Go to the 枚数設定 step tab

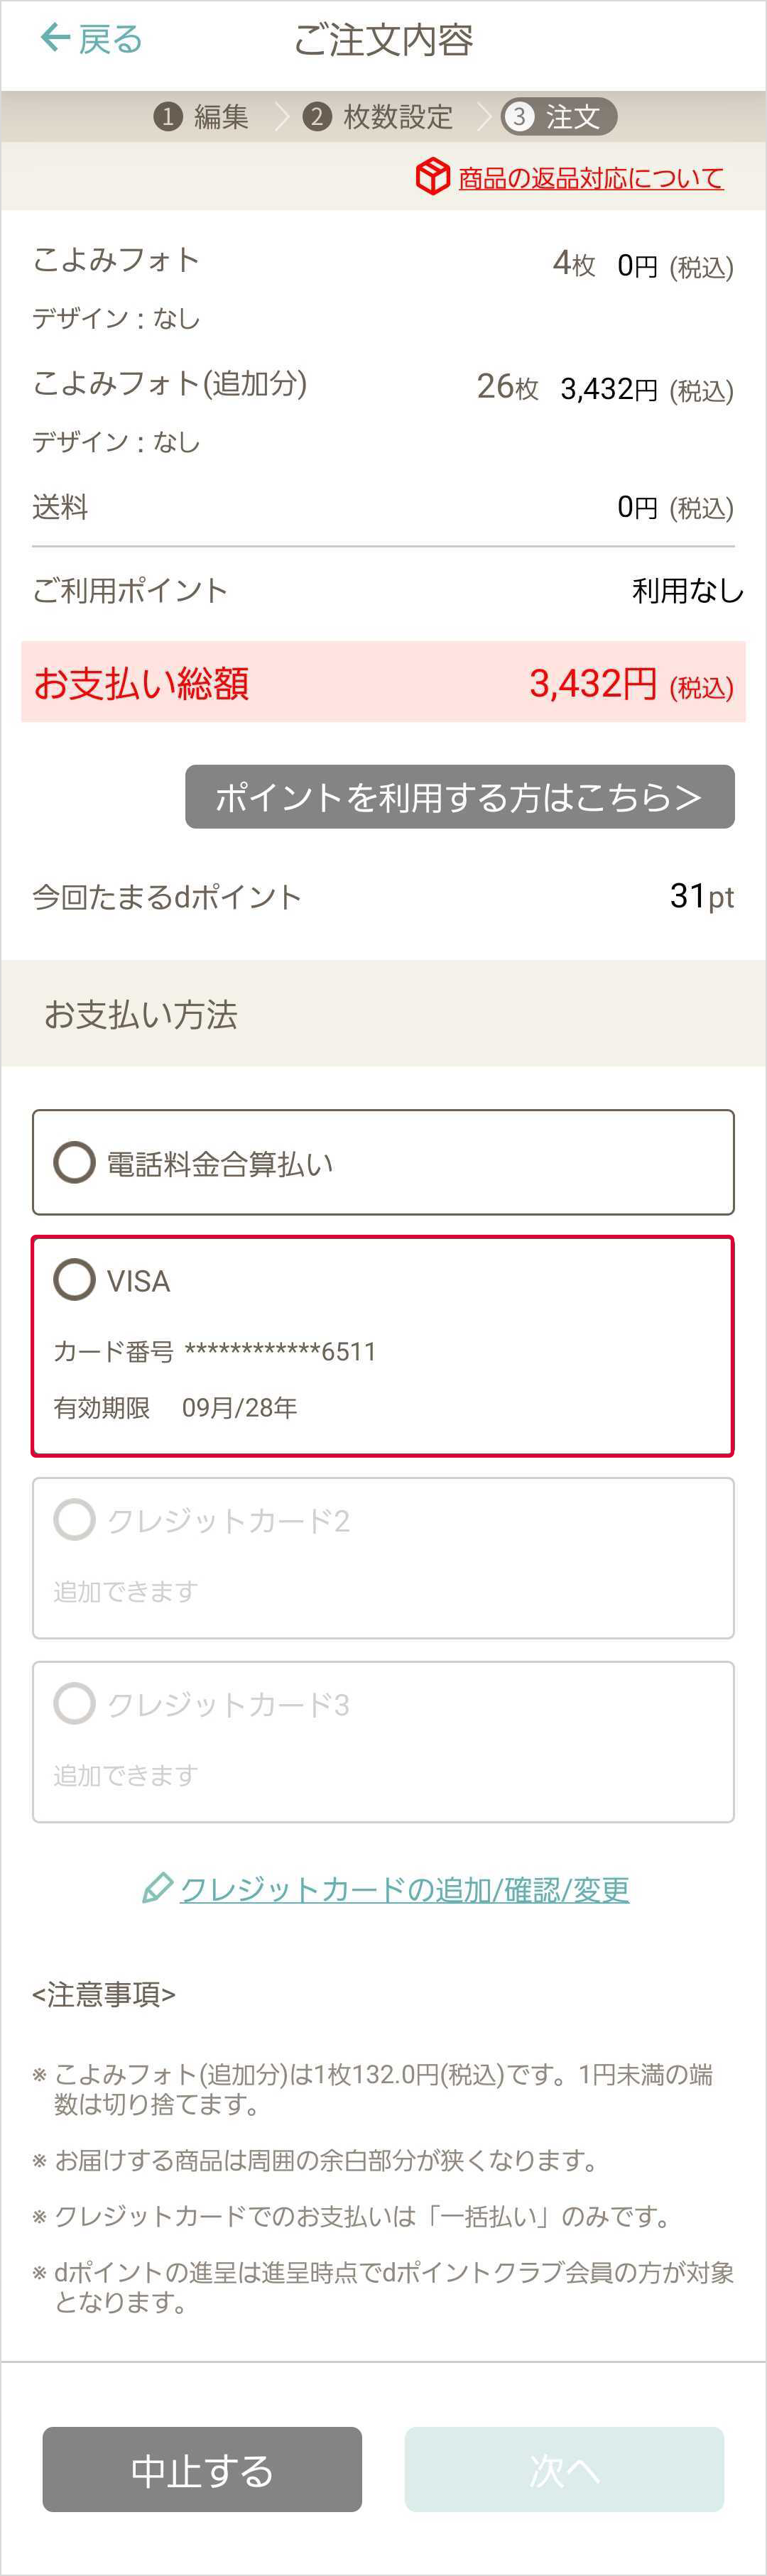[398, 117]
